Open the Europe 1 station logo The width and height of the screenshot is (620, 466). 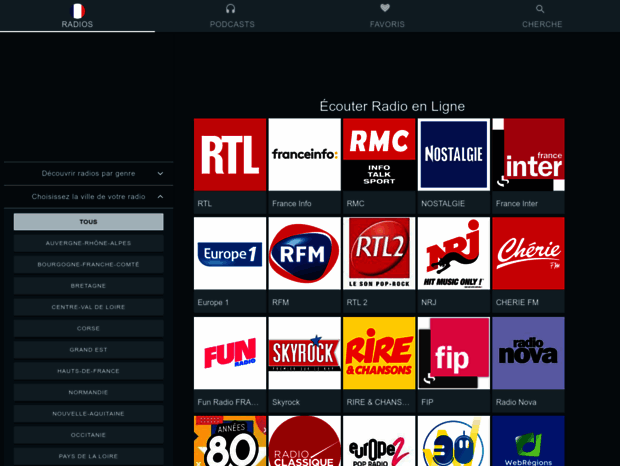230,253
